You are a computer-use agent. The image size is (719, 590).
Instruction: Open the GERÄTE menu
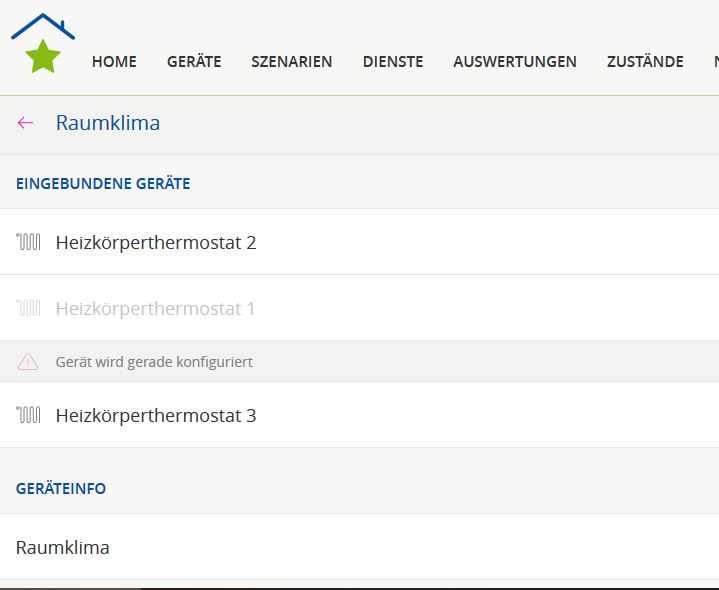(194, 62)
